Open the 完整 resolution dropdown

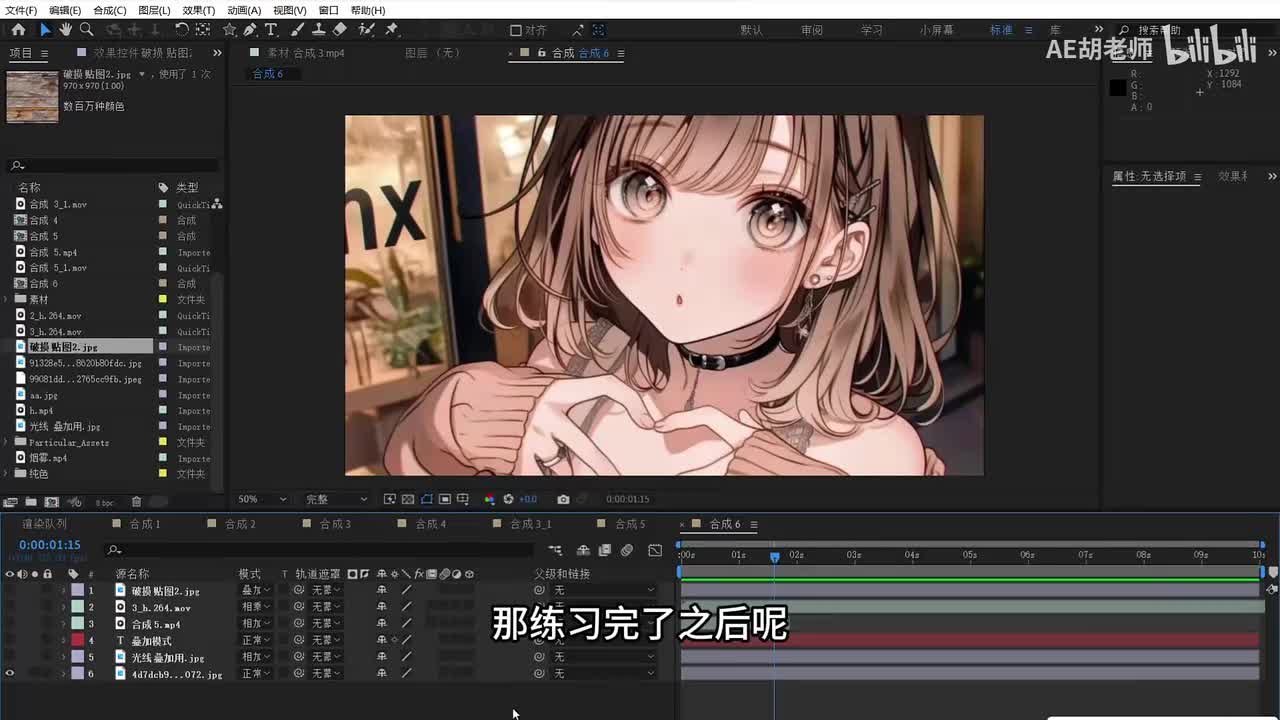336,499
